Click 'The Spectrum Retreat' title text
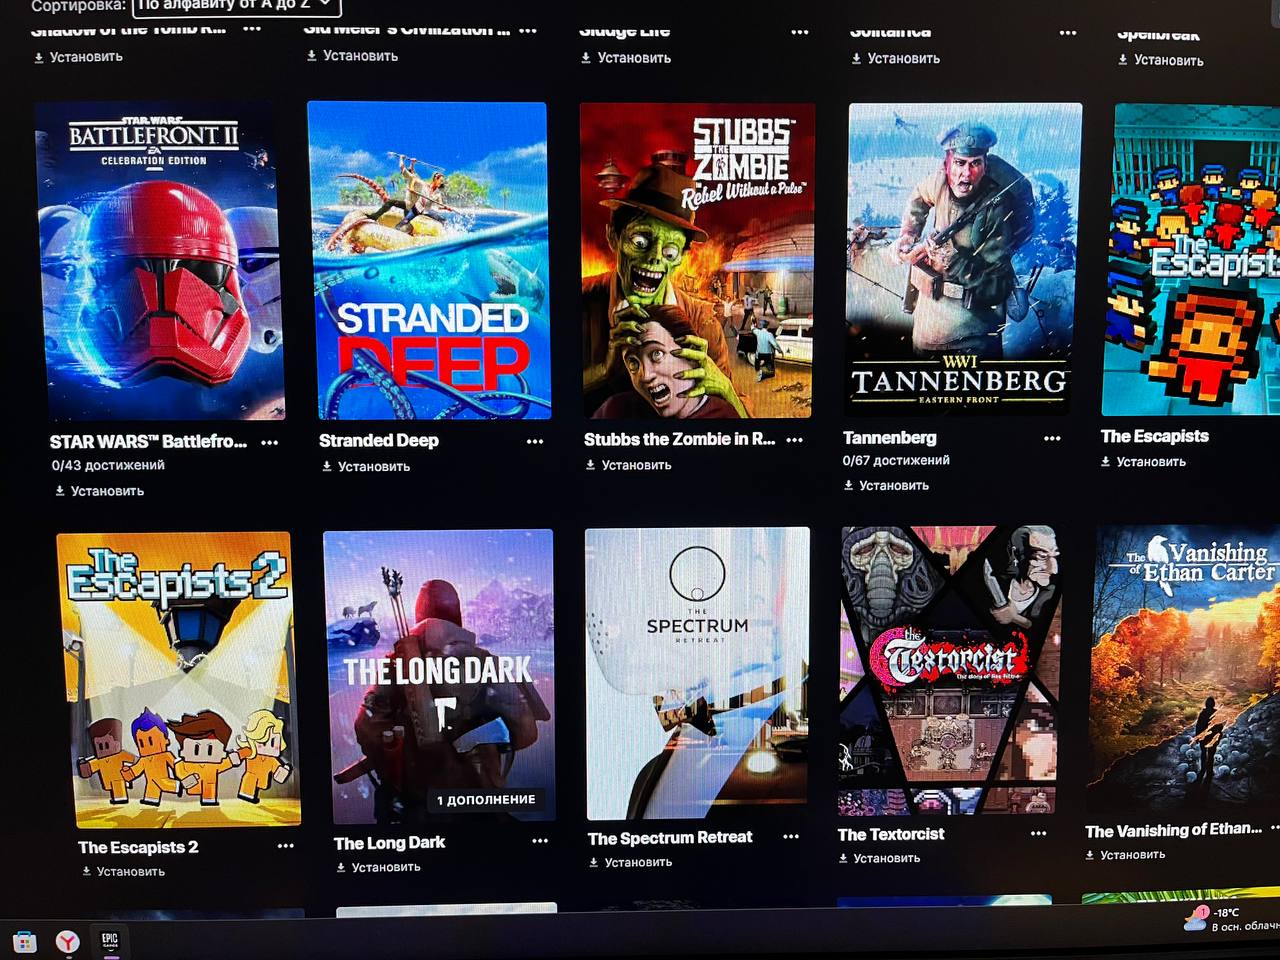Screen dimensions: 1280x960 click(x=670, y=838)
